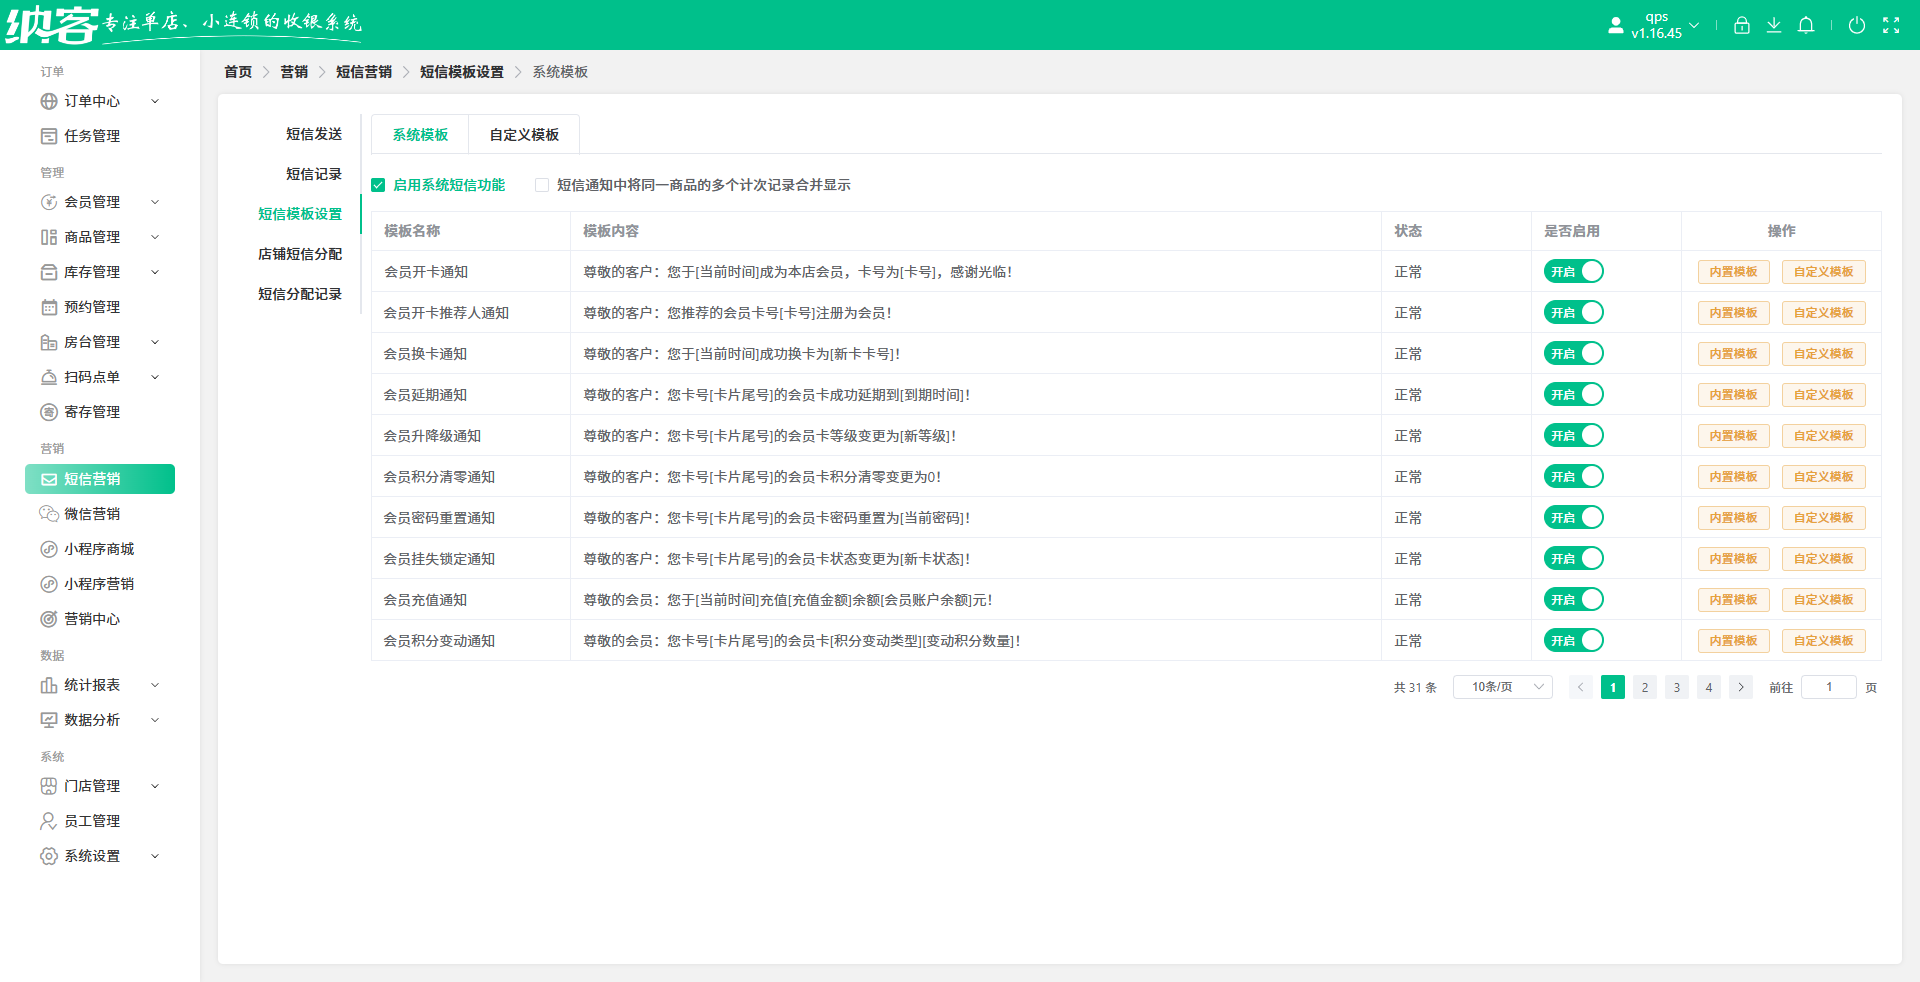Click the 寄存管理 sidebar icon
Image resolution: width=1920 pixels, height=982 pixels.
(49, 412)
